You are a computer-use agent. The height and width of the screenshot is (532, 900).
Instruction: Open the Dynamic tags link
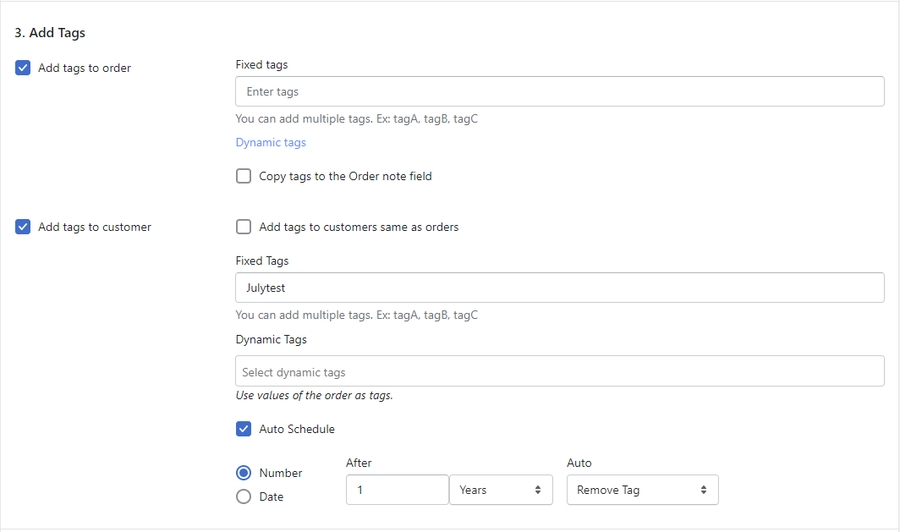click(x=270, y=142)
